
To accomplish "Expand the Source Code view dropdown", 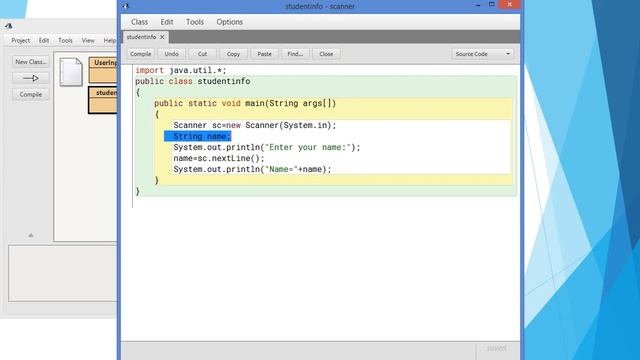I will [x=482, y=54].
